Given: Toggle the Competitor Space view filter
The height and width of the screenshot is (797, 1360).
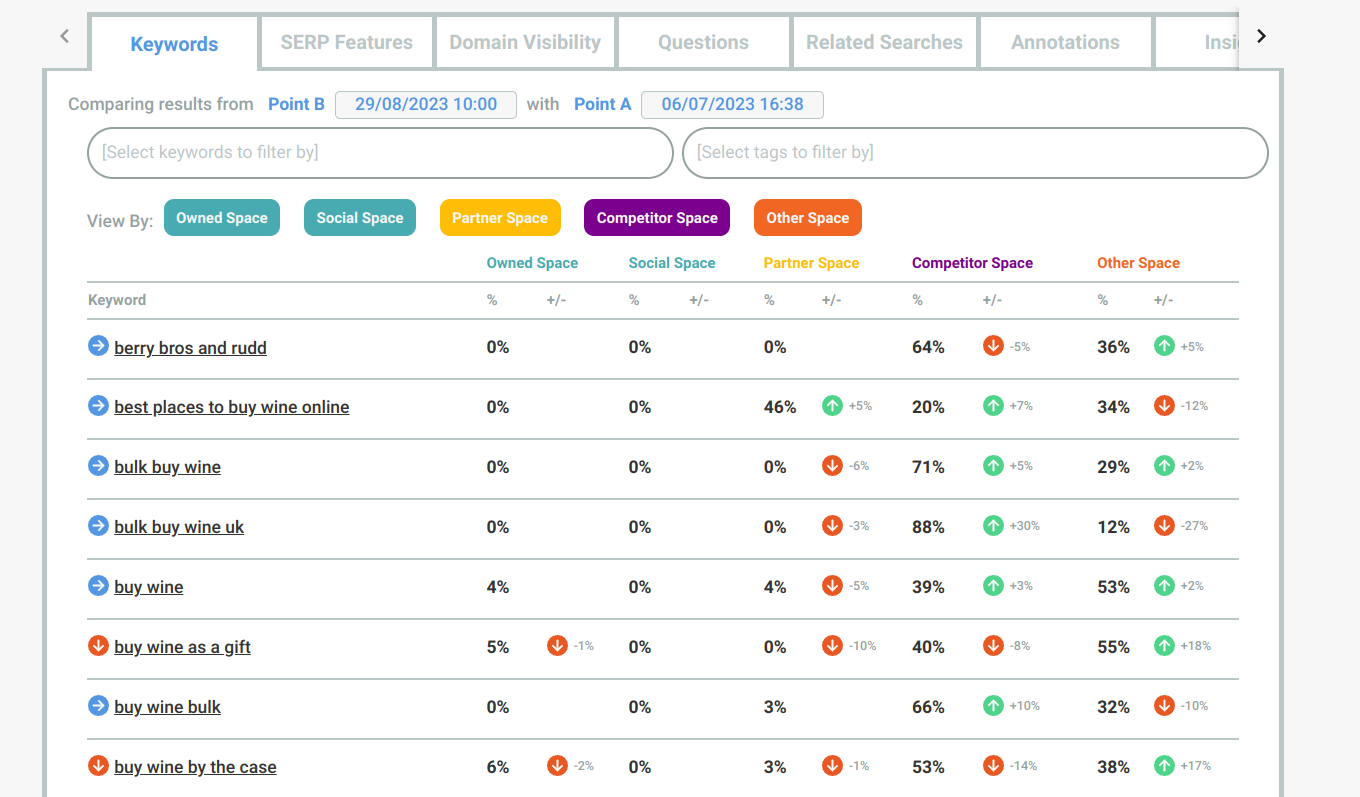Looking at the screenshot, I should [657, 218].
